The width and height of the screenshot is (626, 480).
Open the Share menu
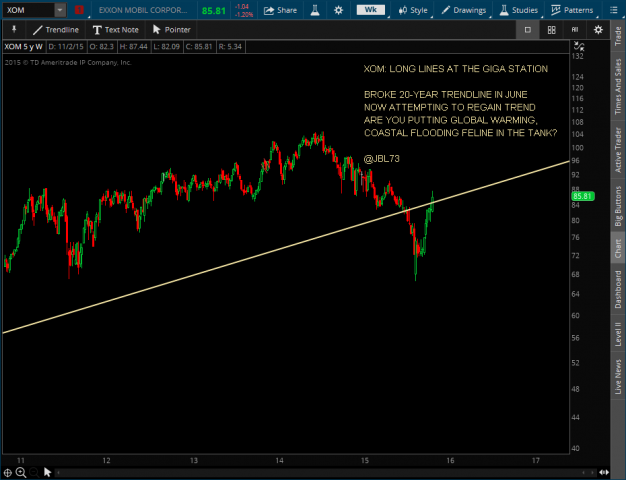280,10
